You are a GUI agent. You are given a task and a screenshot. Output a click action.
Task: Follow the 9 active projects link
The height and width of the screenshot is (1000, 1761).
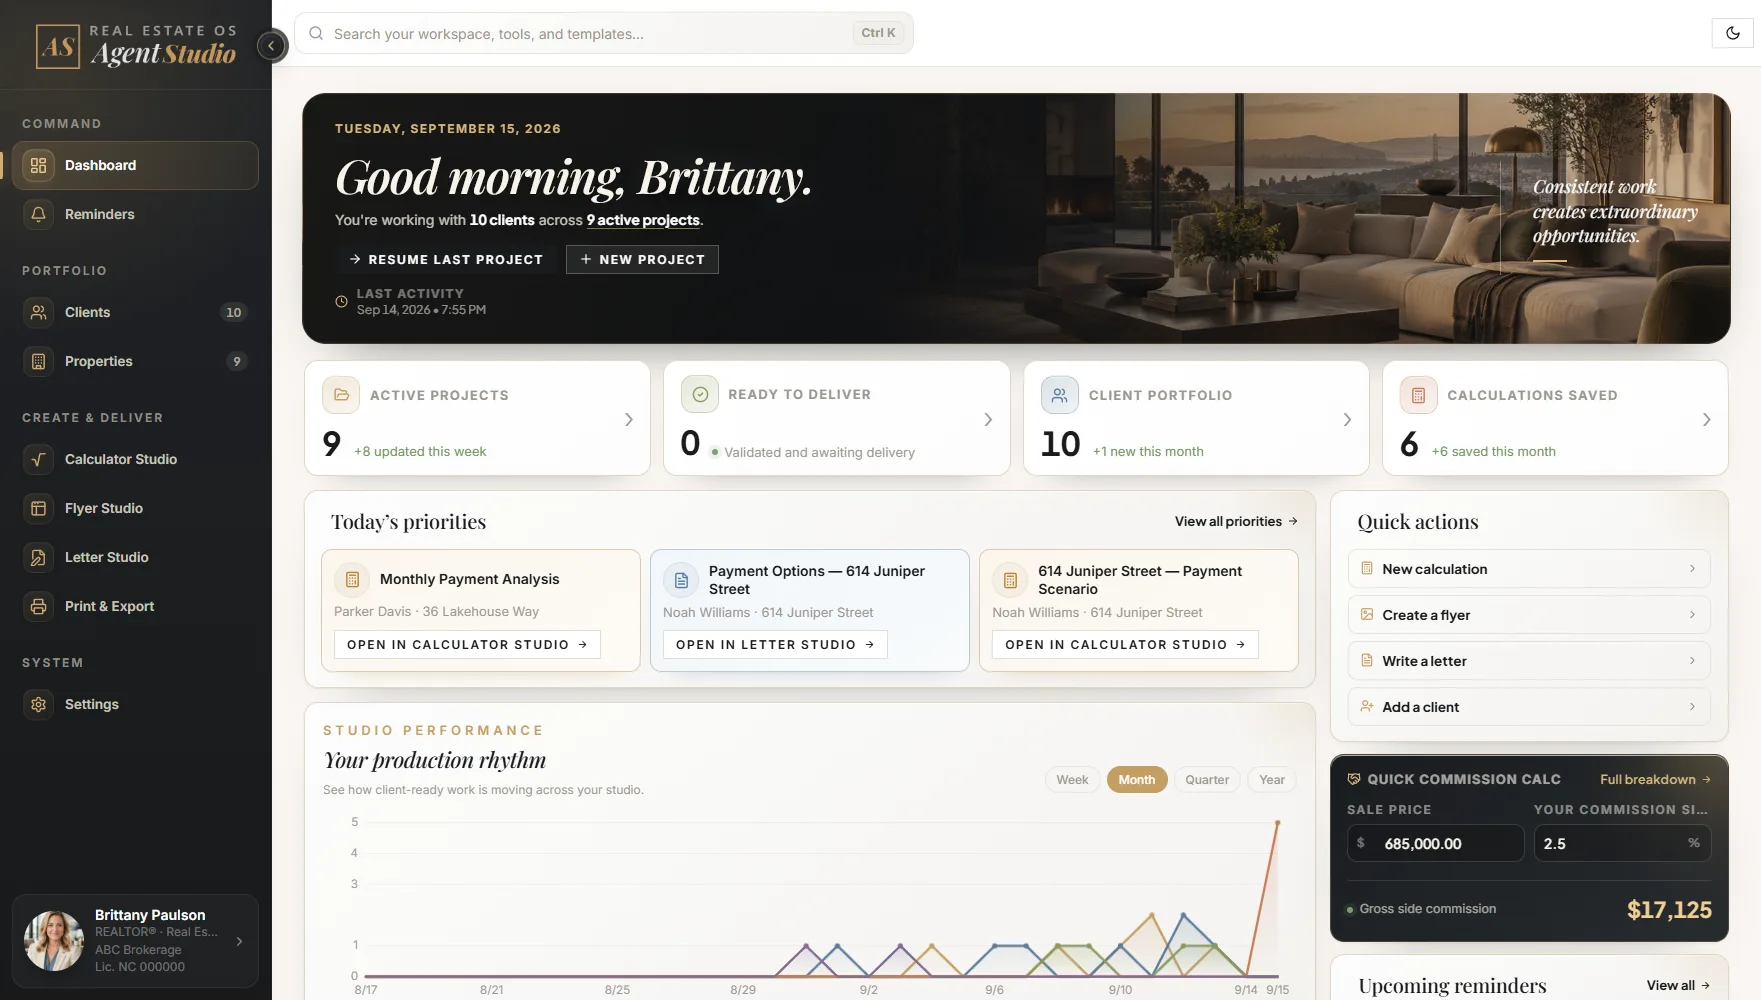click(643, 220)
